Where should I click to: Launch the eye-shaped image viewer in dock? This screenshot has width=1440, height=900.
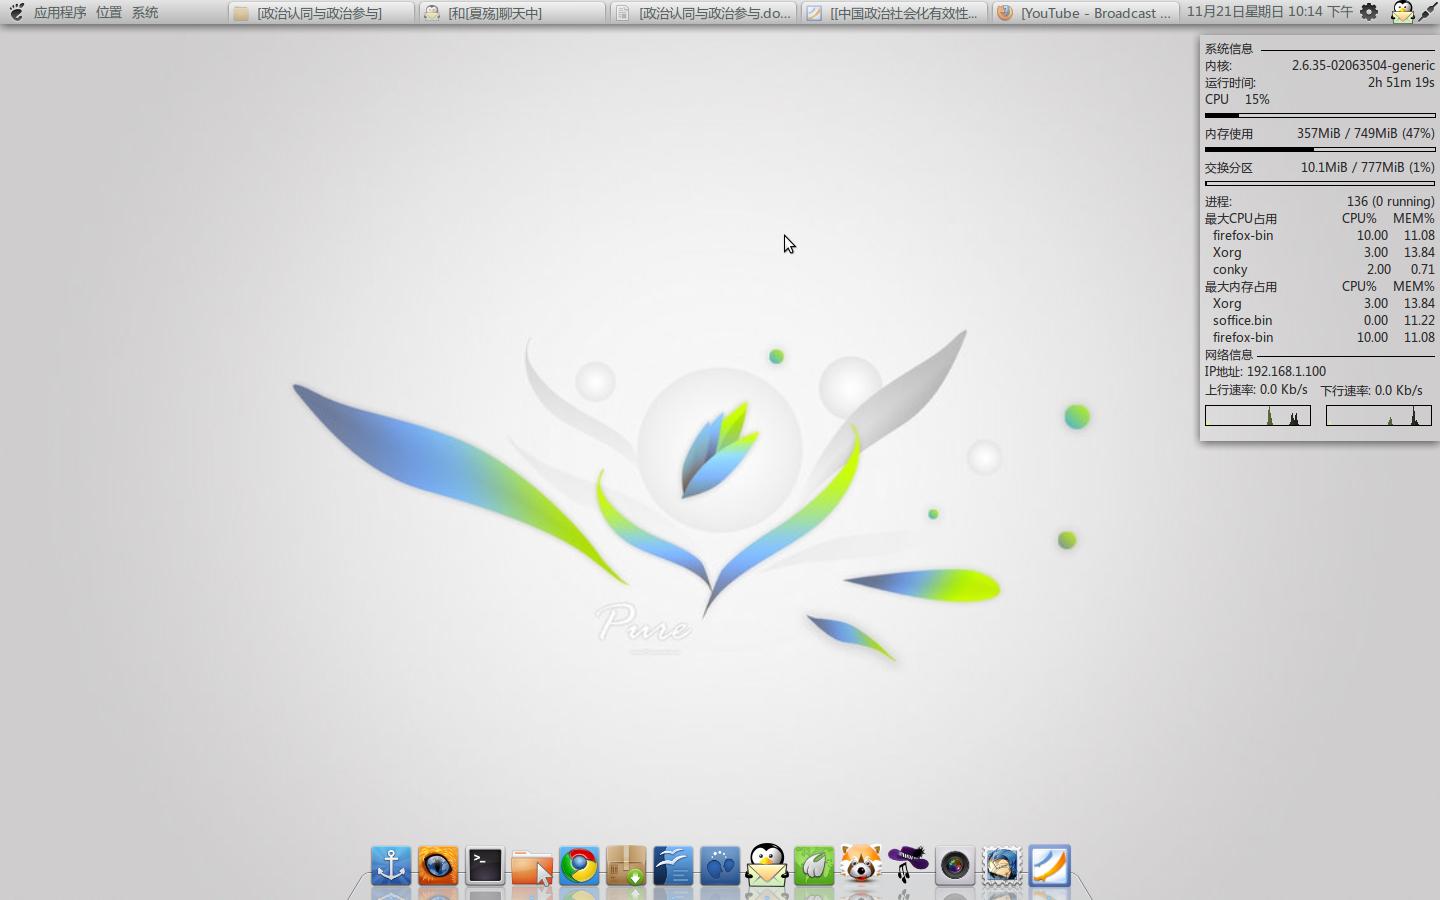438,866
